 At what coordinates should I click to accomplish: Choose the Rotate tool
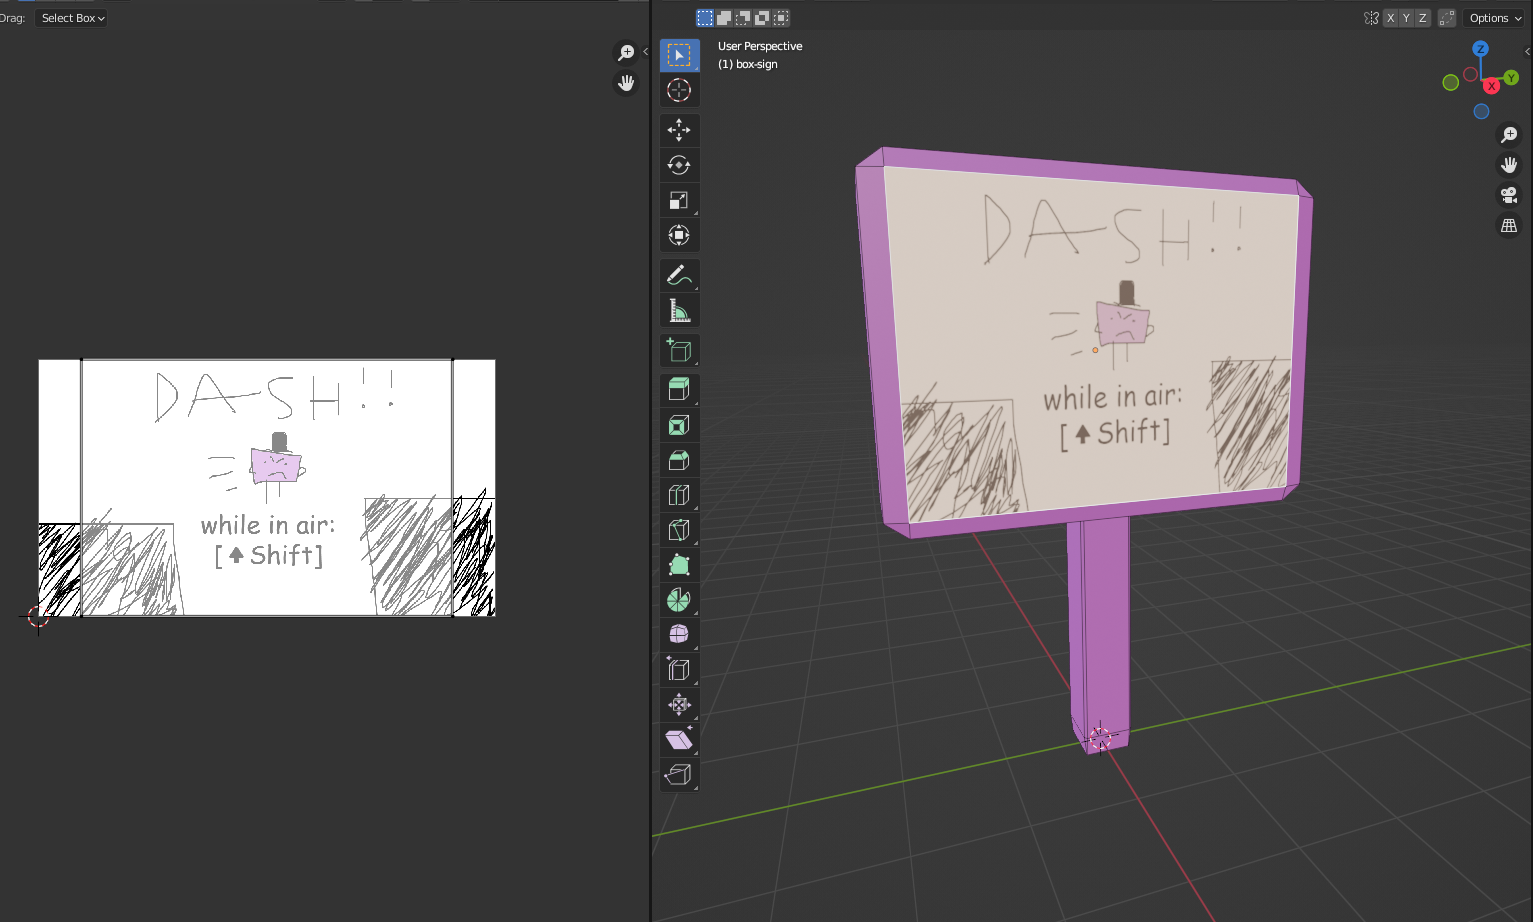679,165
